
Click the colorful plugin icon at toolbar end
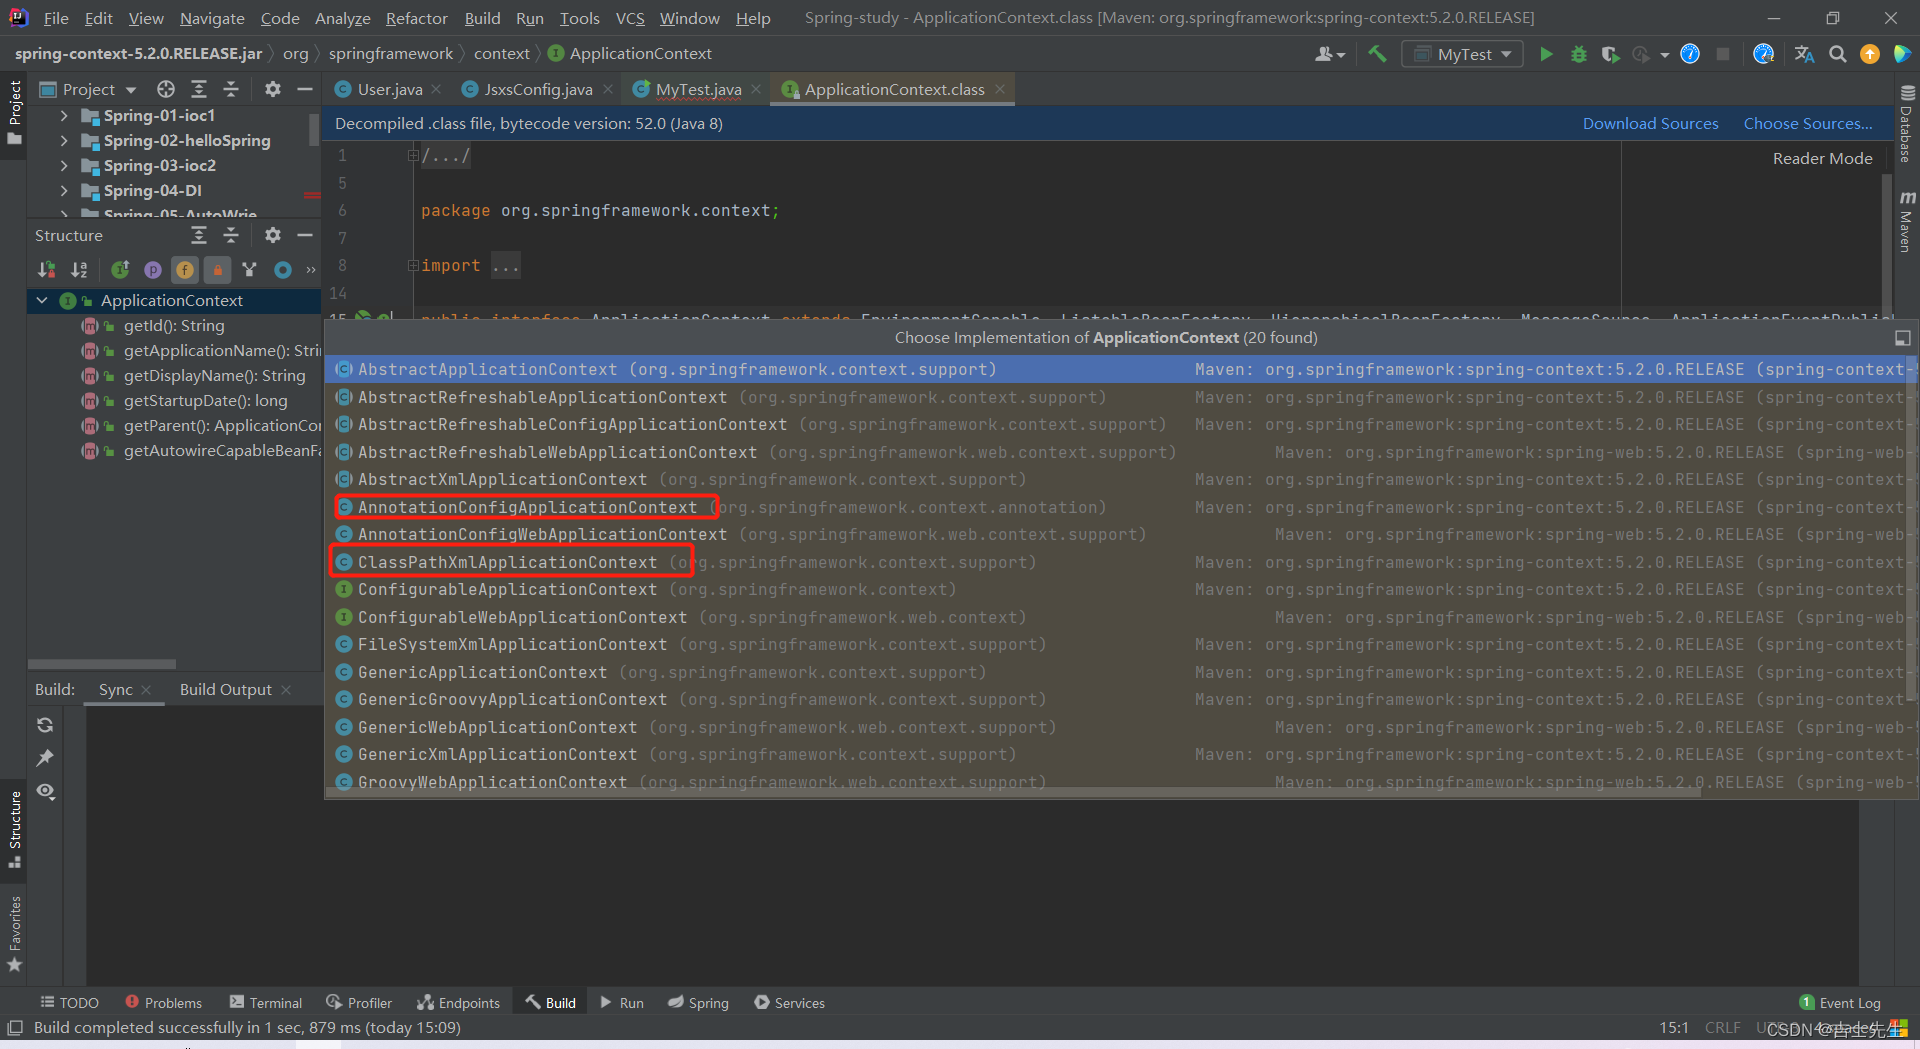click(x=1902, y=54)
